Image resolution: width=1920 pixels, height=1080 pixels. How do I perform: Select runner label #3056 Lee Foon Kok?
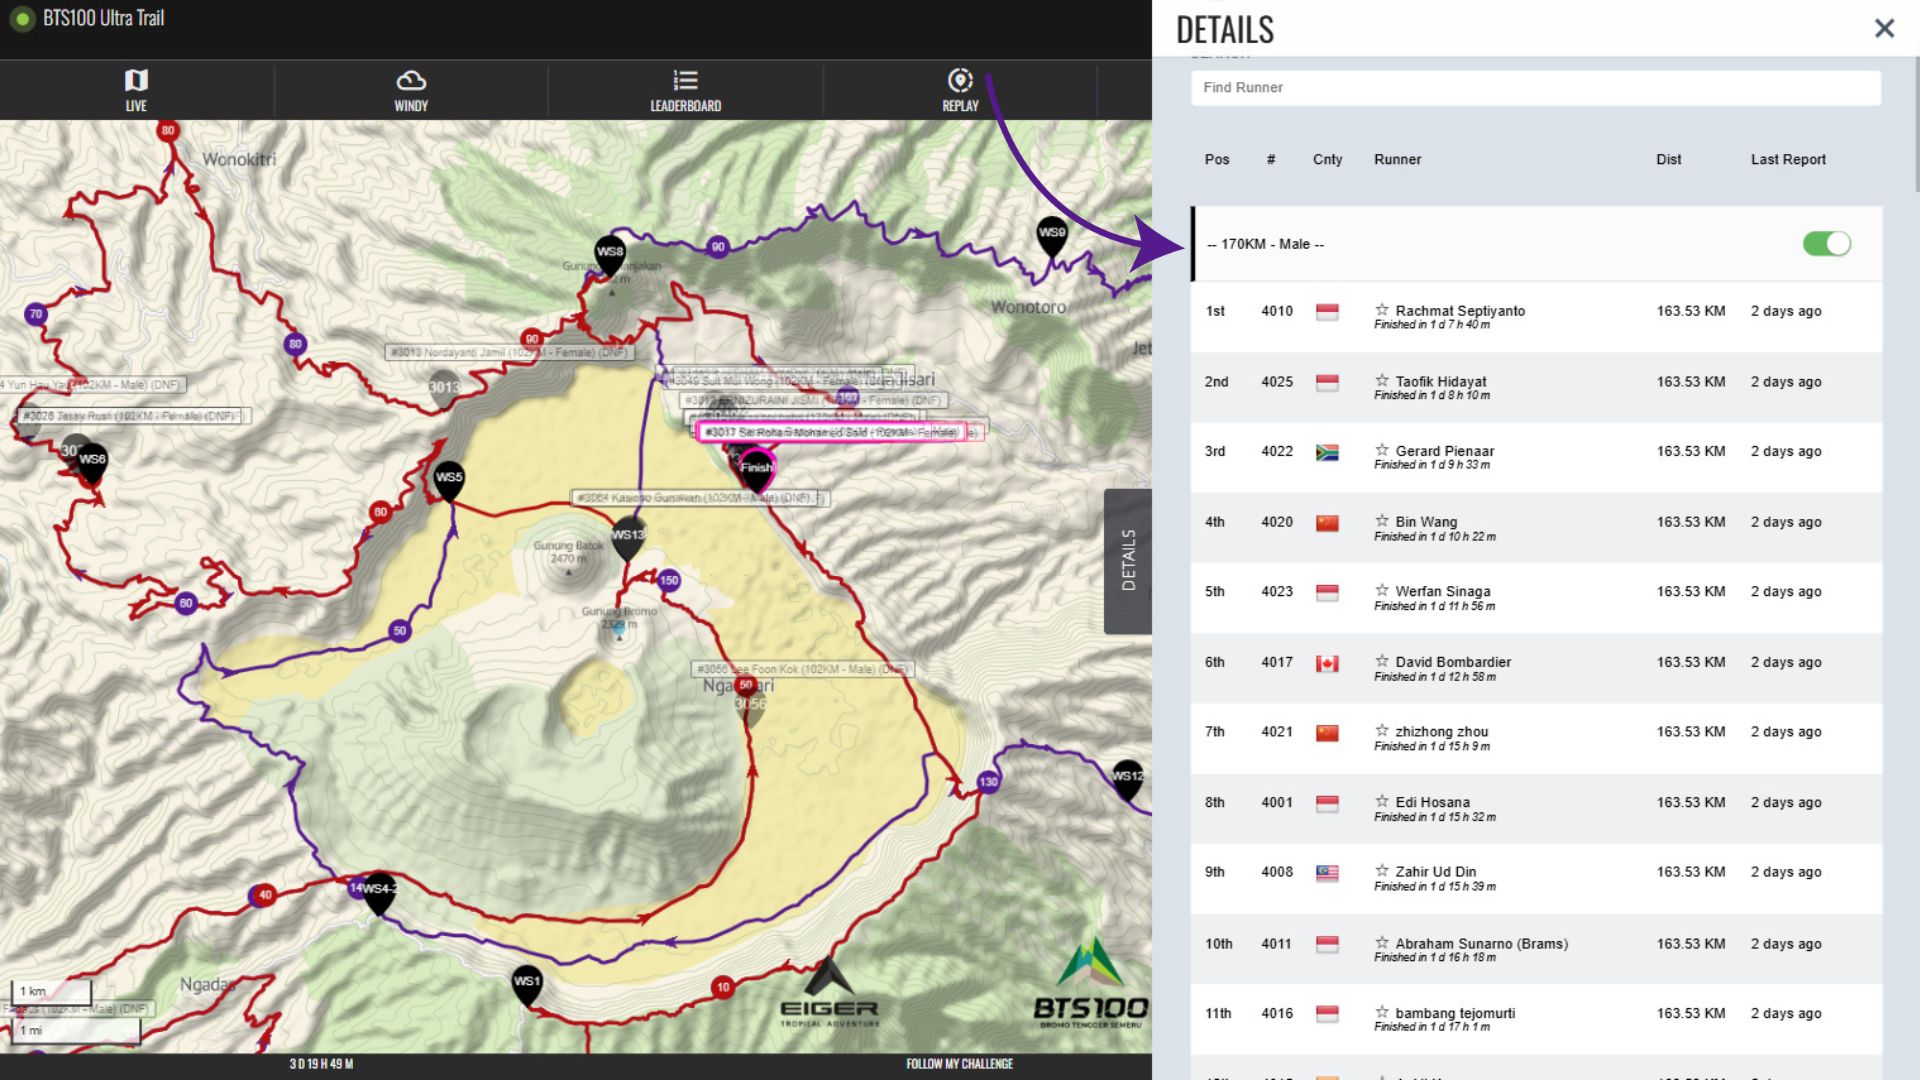pos(802,669)
